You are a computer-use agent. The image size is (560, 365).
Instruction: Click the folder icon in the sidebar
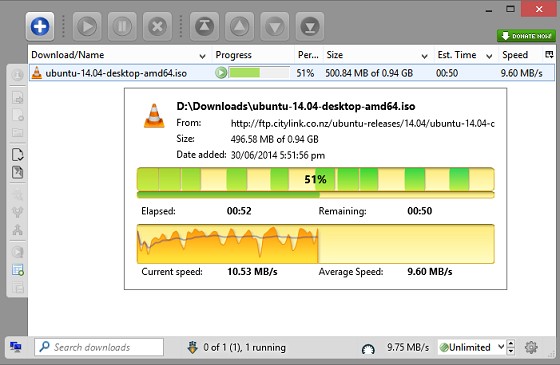click(18, 133)
